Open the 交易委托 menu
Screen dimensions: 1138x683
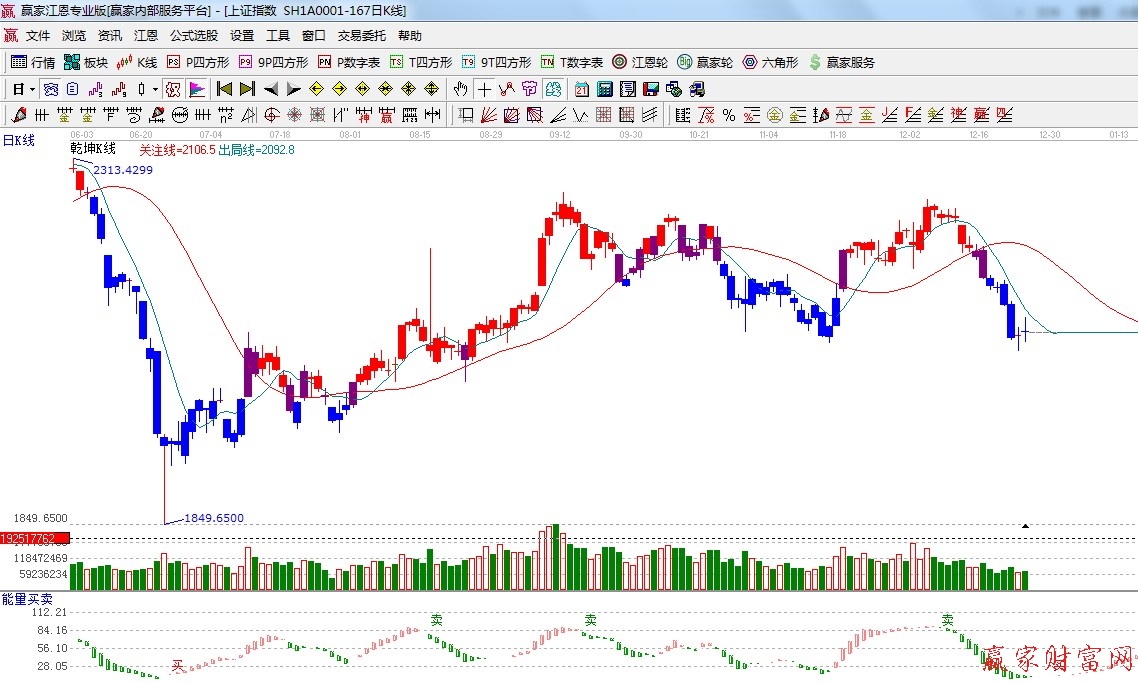point(361,36)
